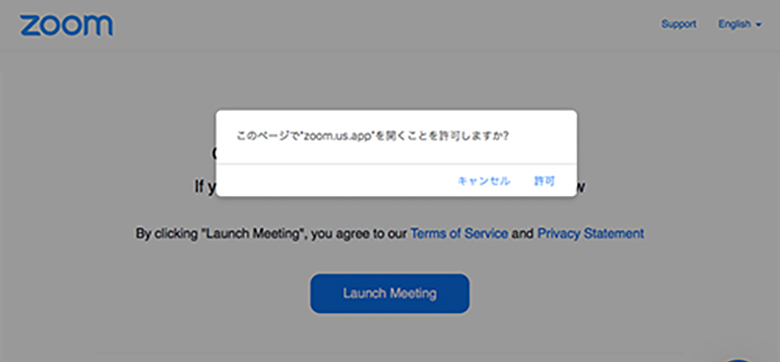Click the blue Launch Meeting button
The image size is (780, 362).
390,293
